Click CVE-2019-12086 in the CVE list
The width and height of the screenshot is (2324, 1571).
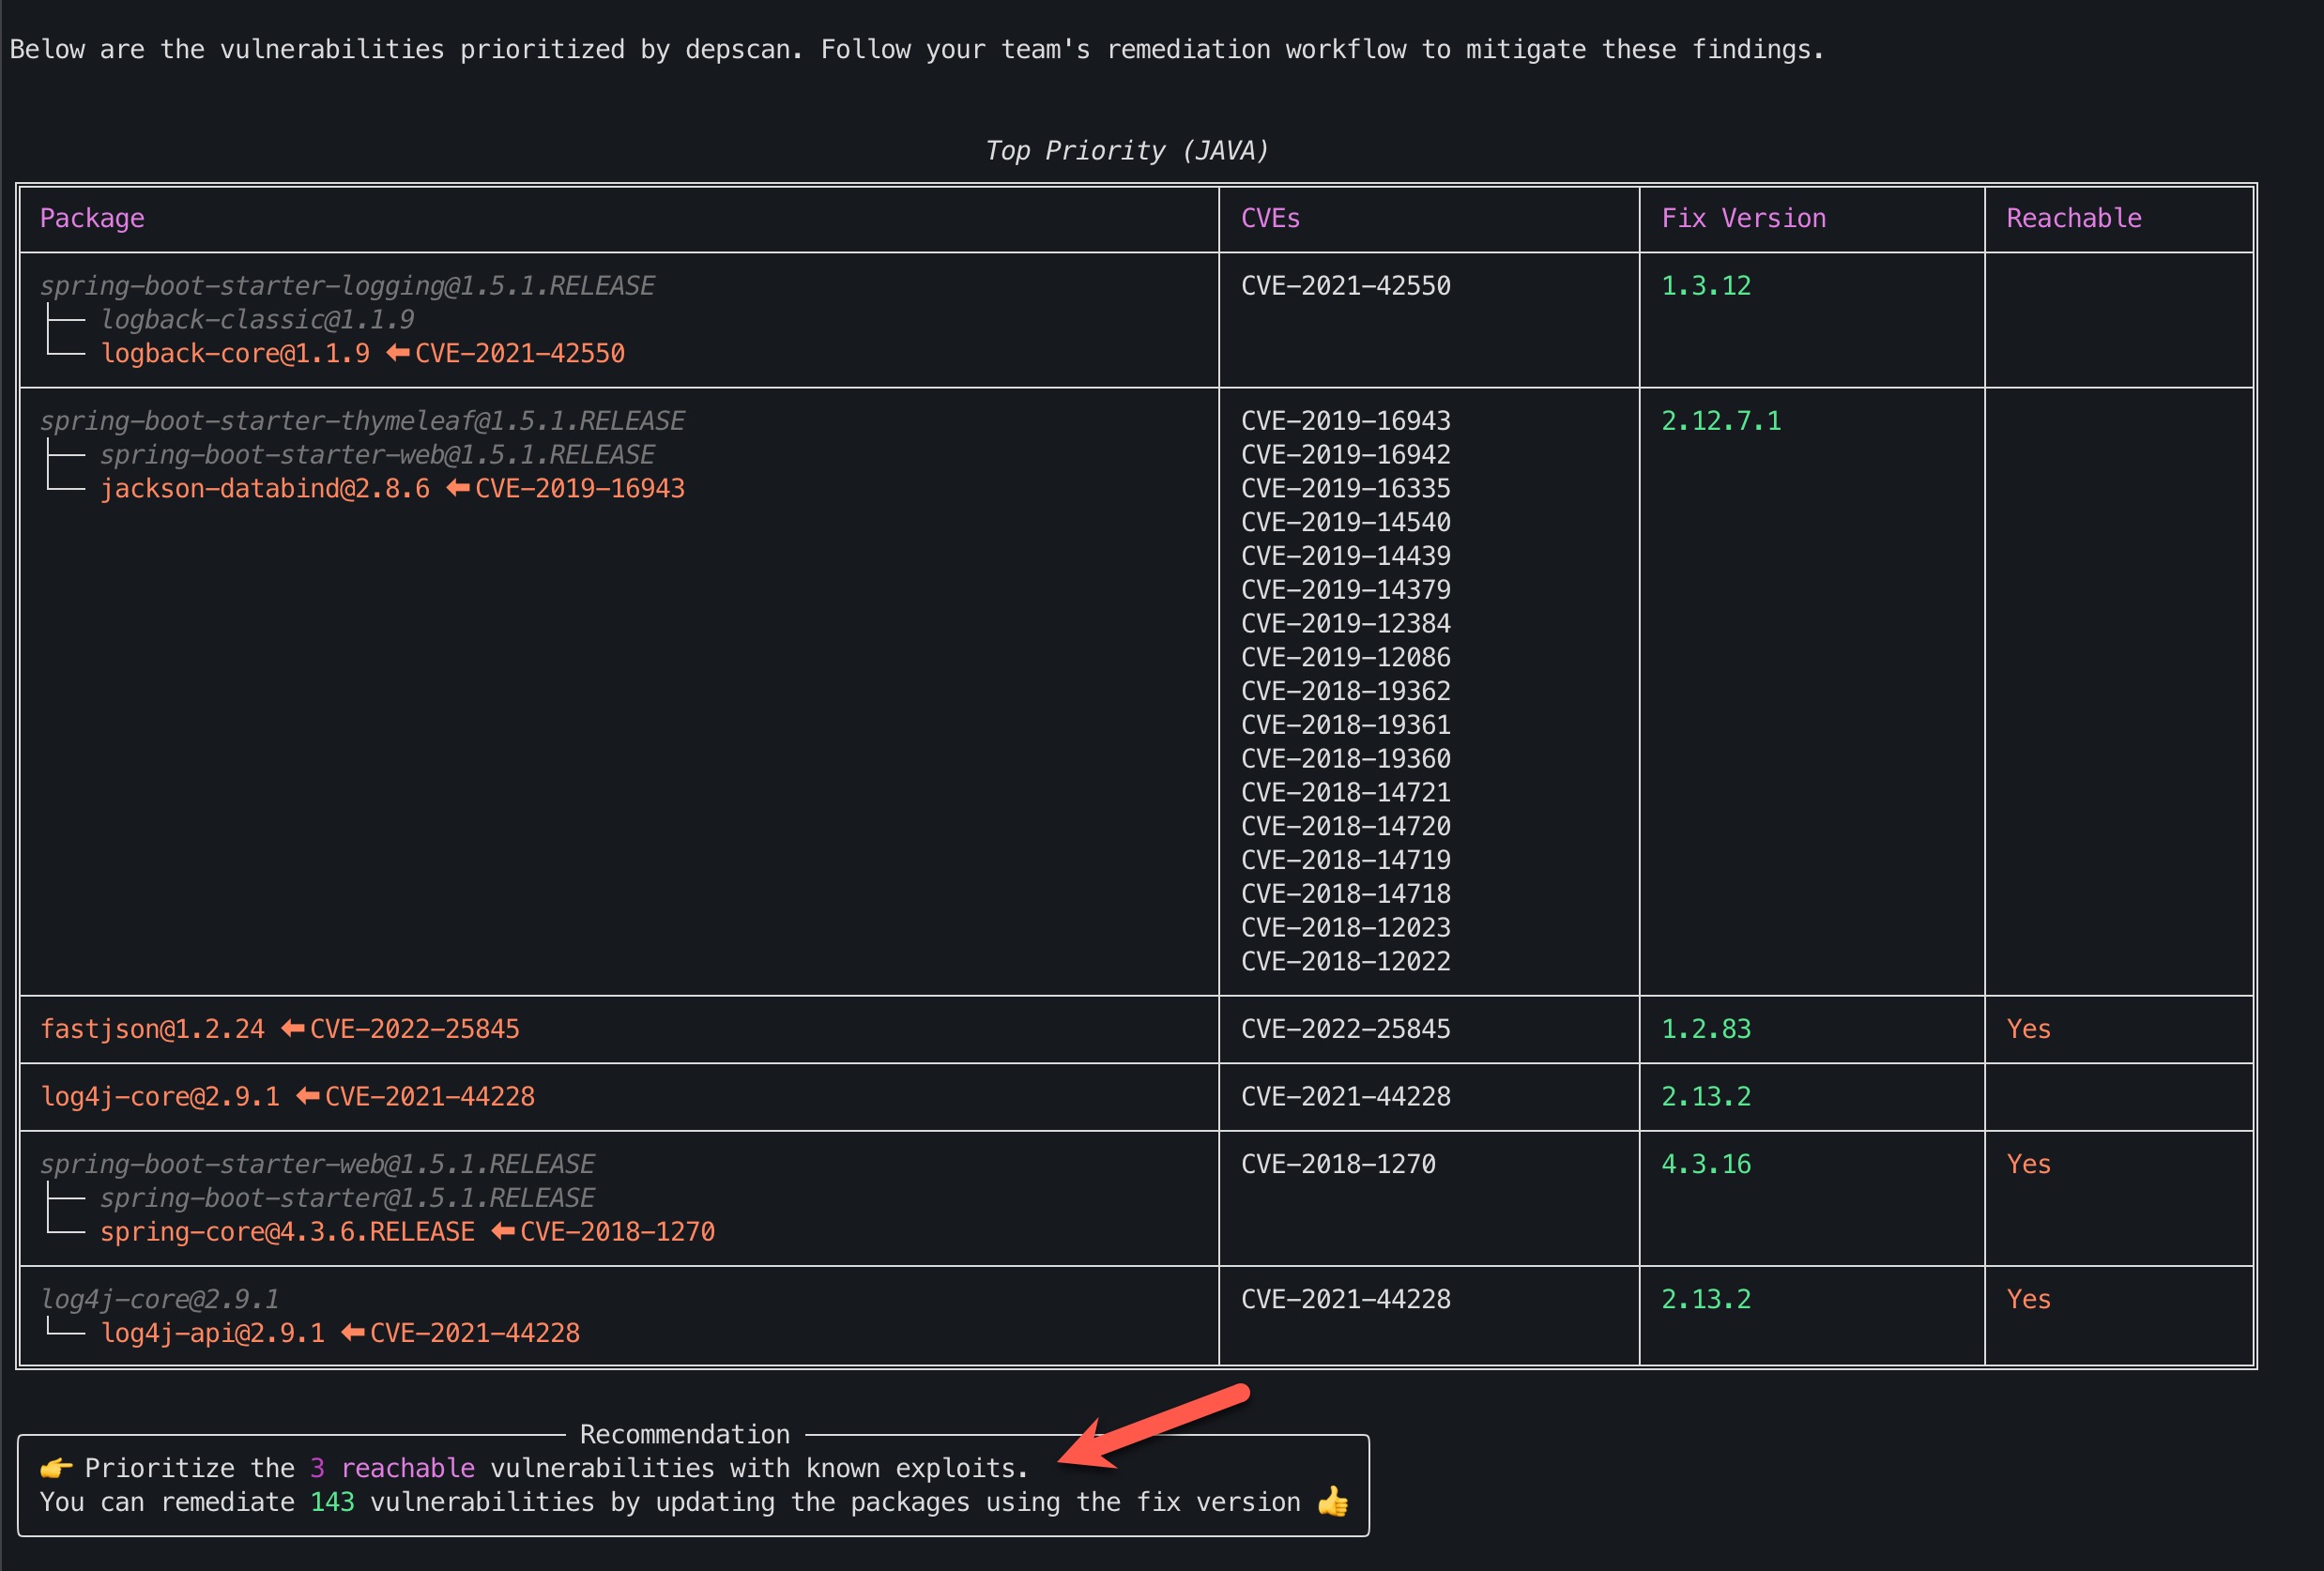coord(1345,658)
